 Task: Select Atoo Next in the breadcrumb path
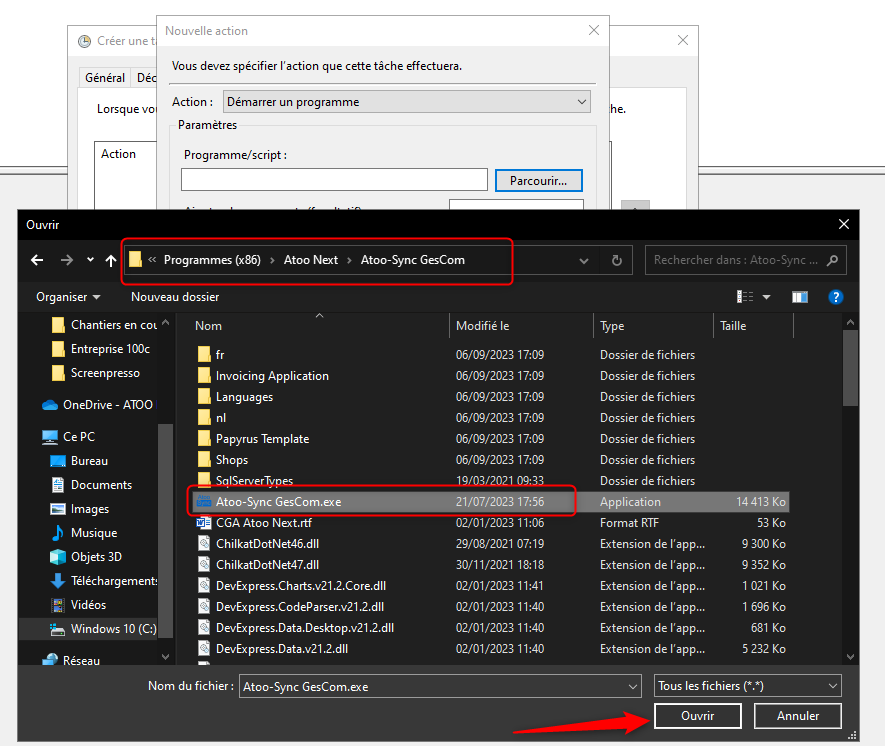coord(311,260)
